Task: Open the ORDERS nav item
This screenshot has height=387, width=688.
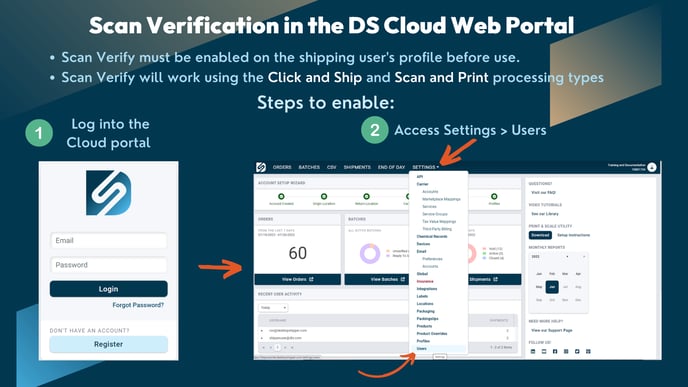Action: coord(282,167)
